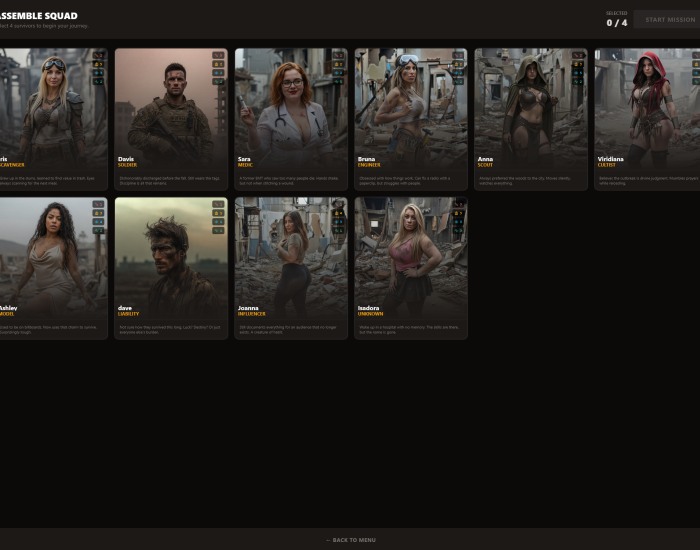Click Isadora's description text
This screenshot has height=550, width=700.
point(409,329)
